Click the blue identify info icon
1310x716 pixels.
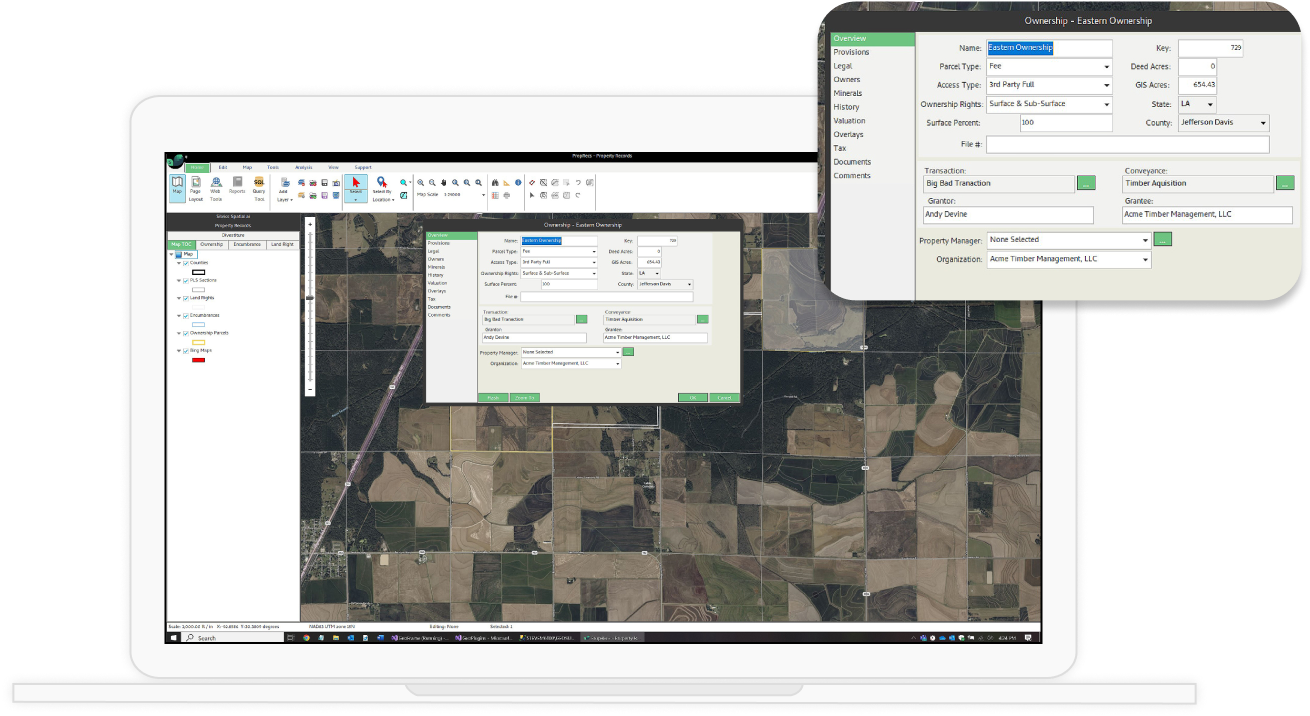point(518,182)
